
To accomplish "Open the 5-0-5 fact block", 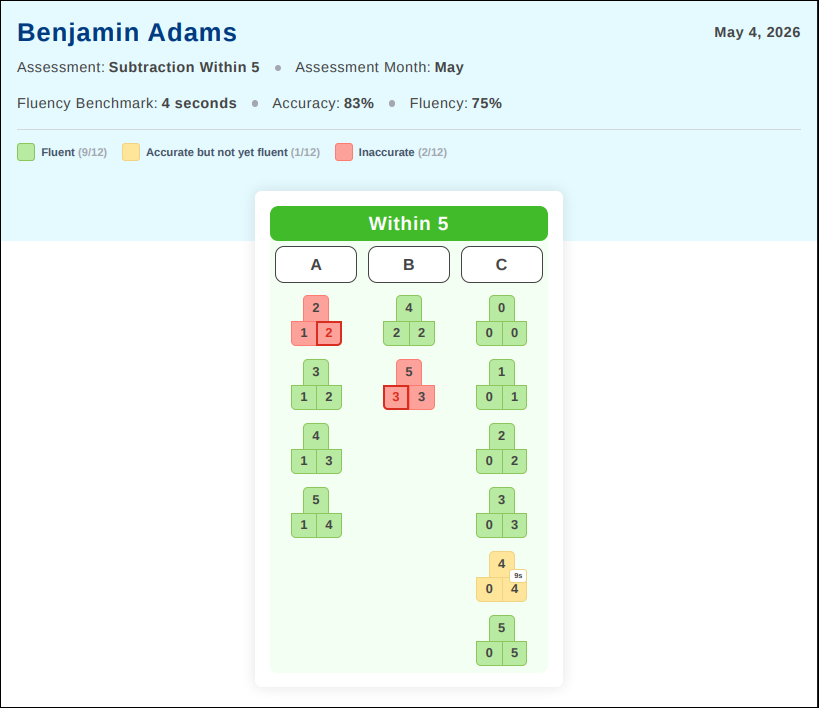I will click(x=501, y=641).
